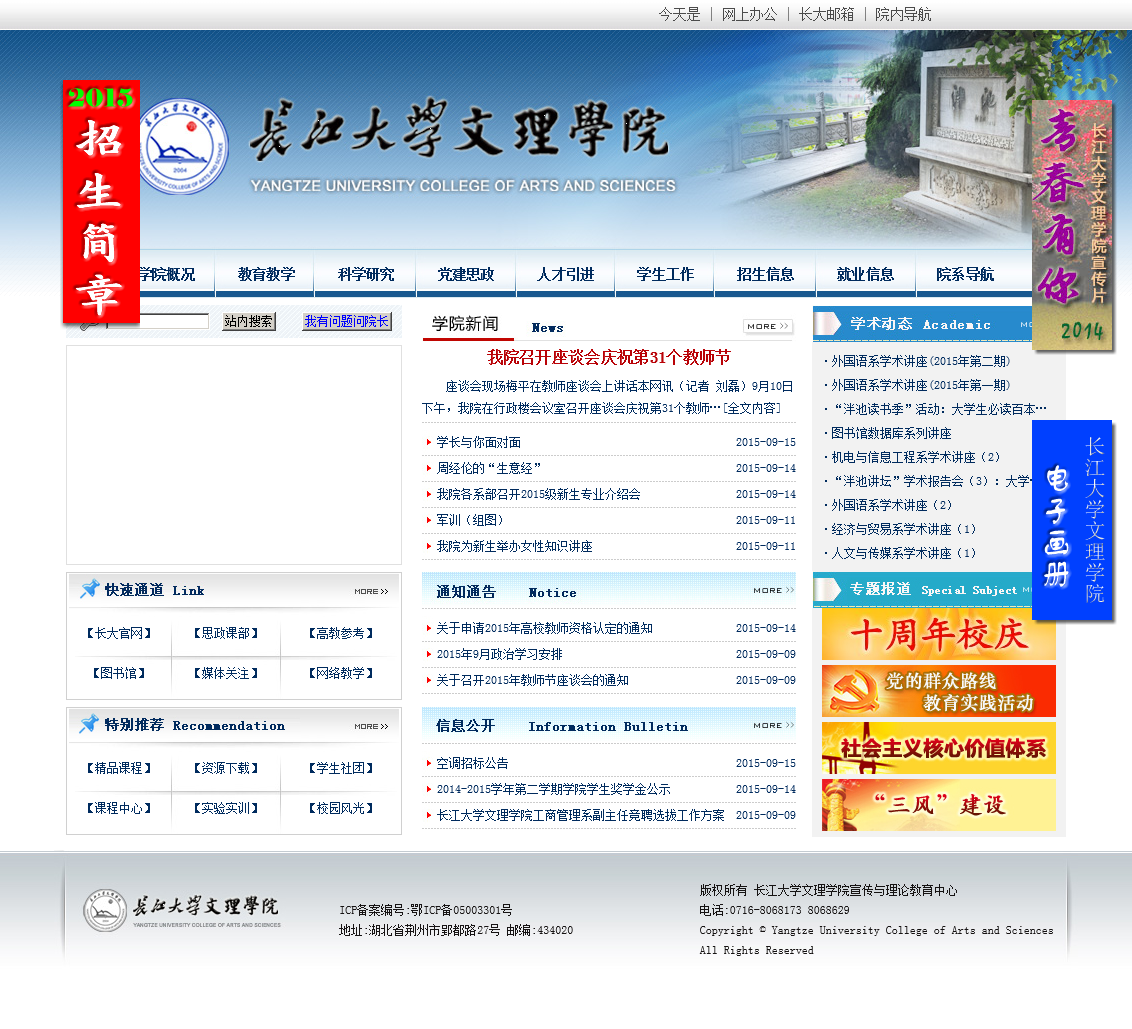Viewport: 1132px width, 1029px height.
Task: Open notice 2015年9月政治学习安排
Action: 499,654
